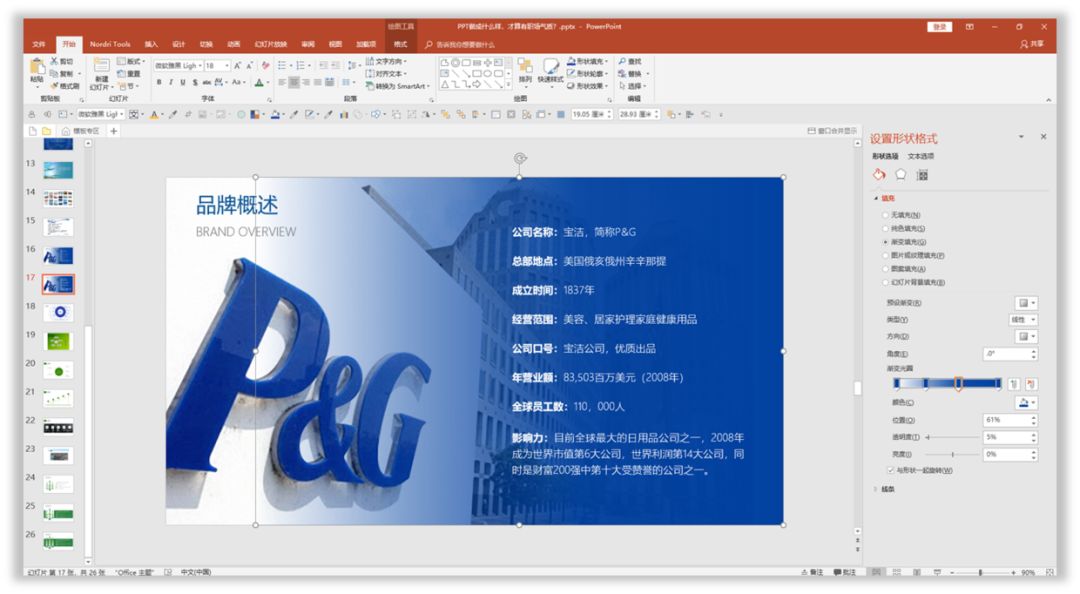This screenshot has width=1080, height=594.
Task: Switch to the Slide Show (幻灯片放映) tab
Action: click(271, 44)
